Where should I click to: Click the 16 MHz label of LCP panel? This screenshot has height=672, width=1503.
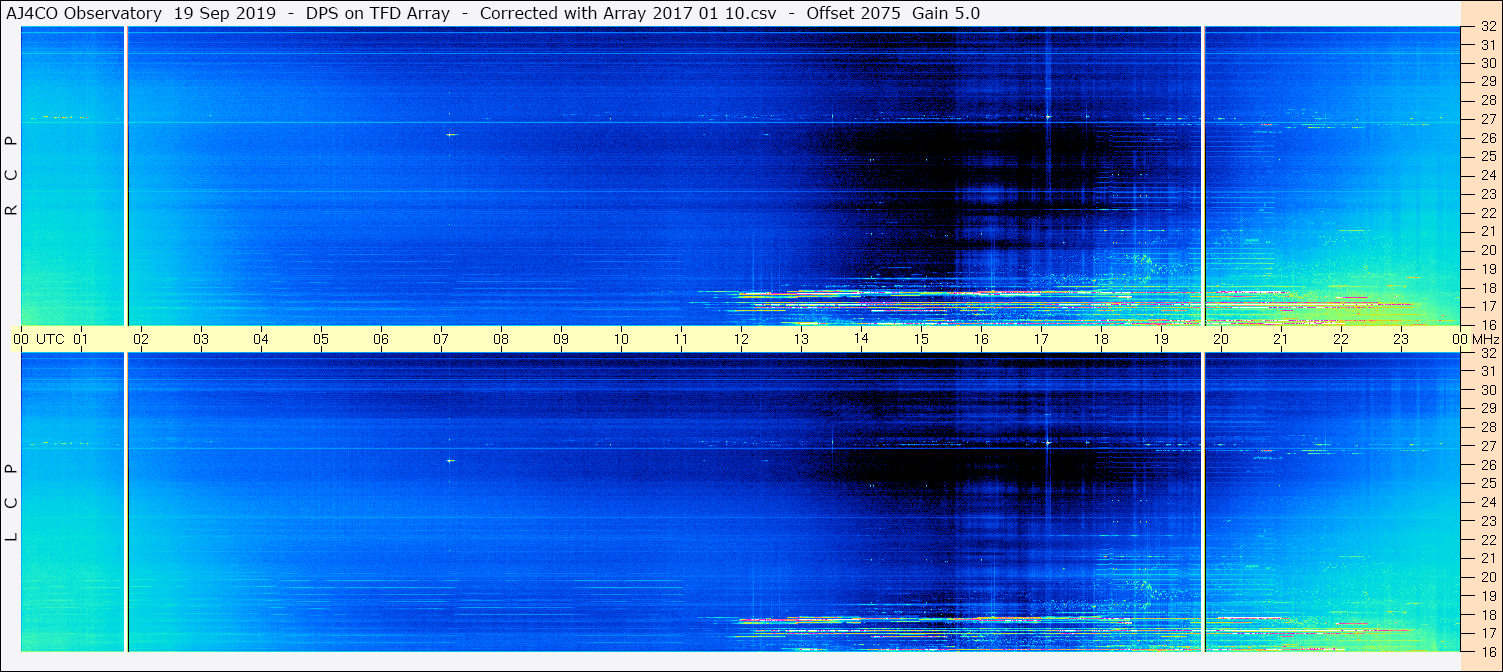point(1487,651)
